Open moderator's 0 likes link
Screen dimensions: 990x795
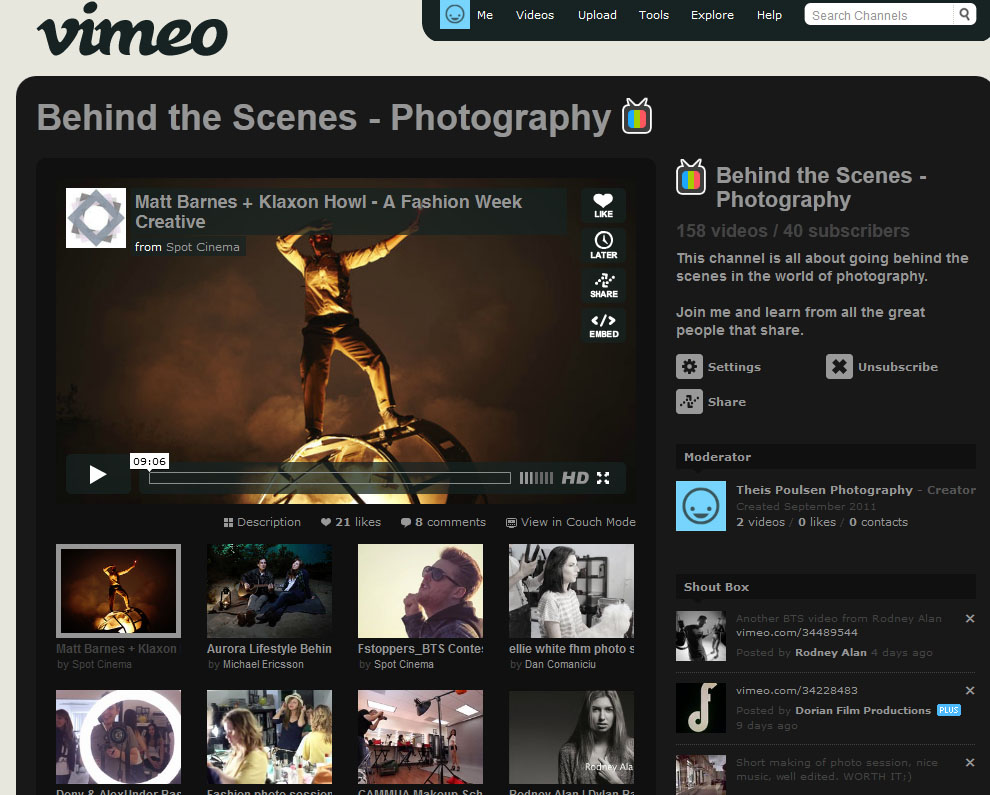point(817,522)
